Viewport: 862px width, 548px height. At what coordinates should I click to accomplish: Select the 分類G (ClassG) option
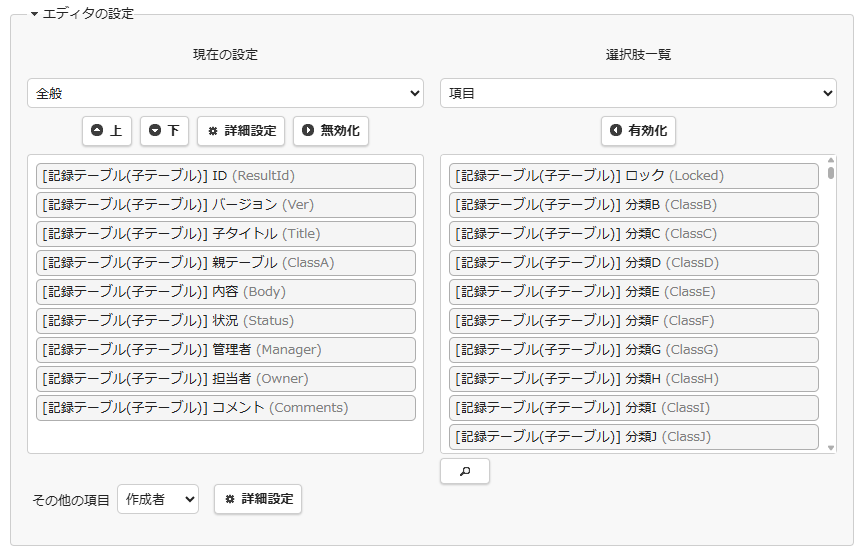(634, 350)
